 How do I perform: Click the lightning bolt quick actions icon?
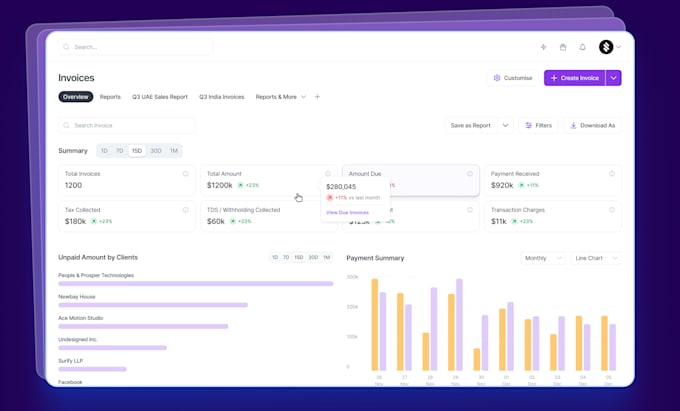pyautogui.click(x=543, y=47)
